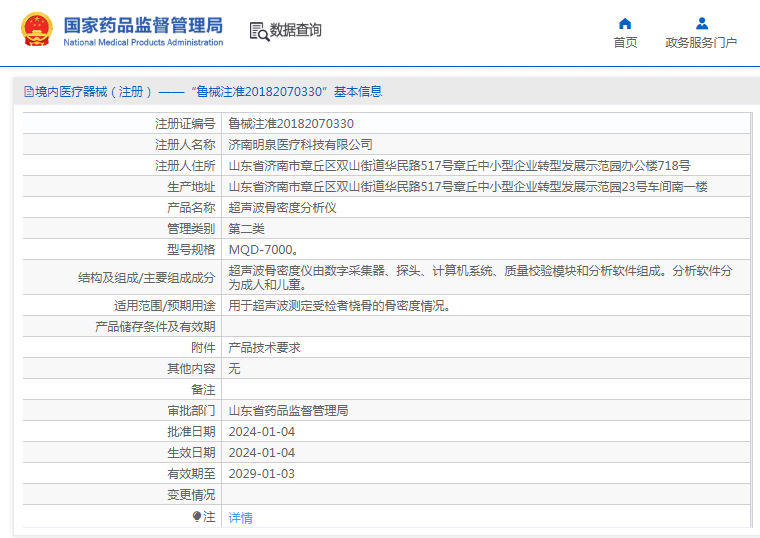Click the 政务服务门户 user icon
The width and height of the screenshot is (760, 538).
701,23
